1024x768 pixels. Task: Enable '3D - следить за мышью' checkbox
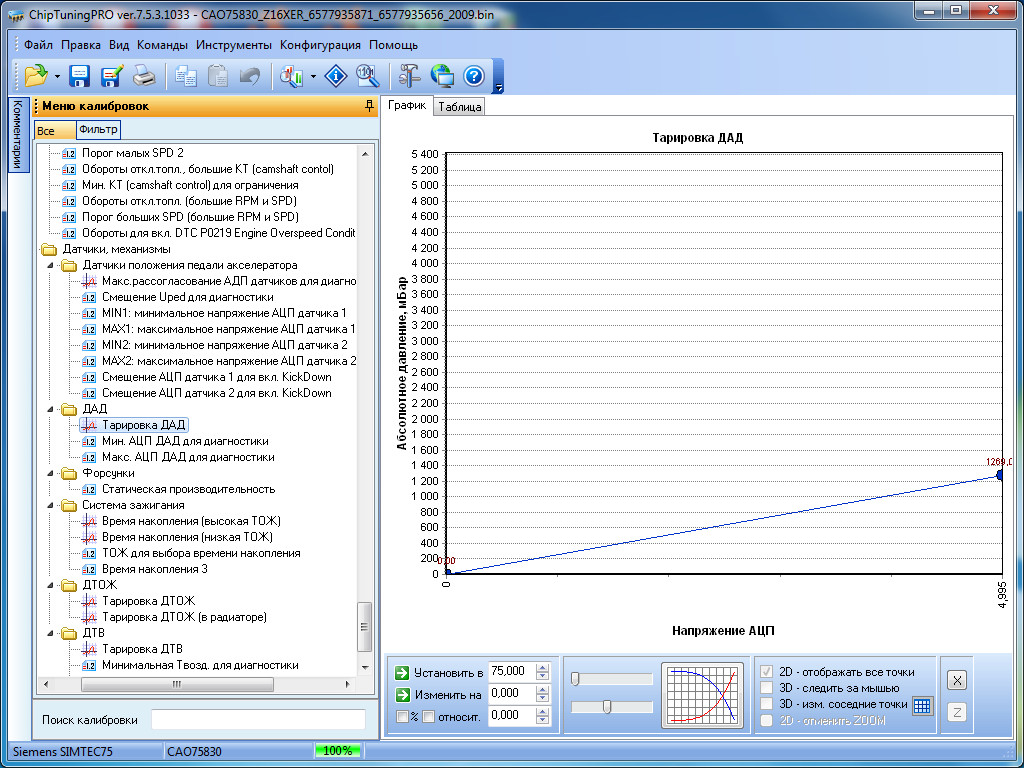point(767,688)
